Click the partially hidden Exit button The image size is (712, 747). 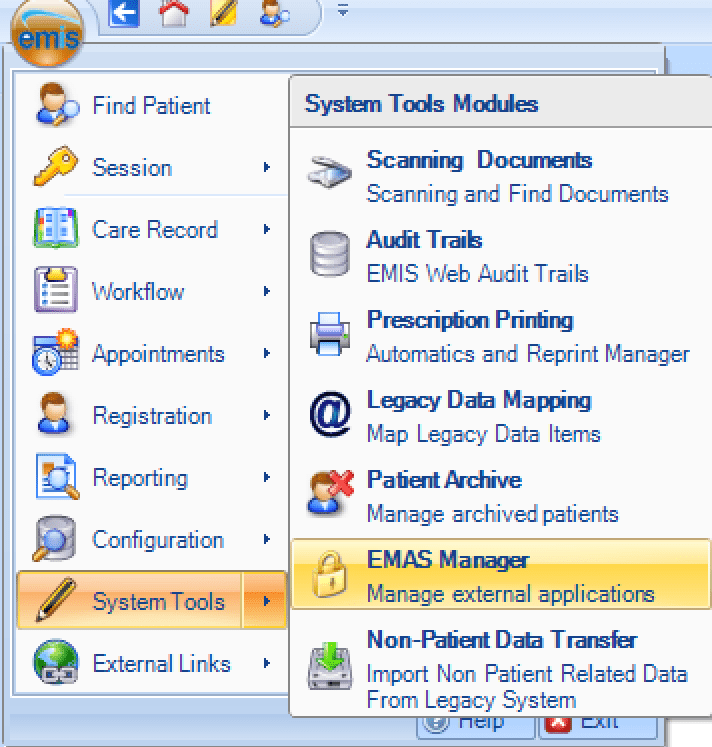click(x=598, y=727)
